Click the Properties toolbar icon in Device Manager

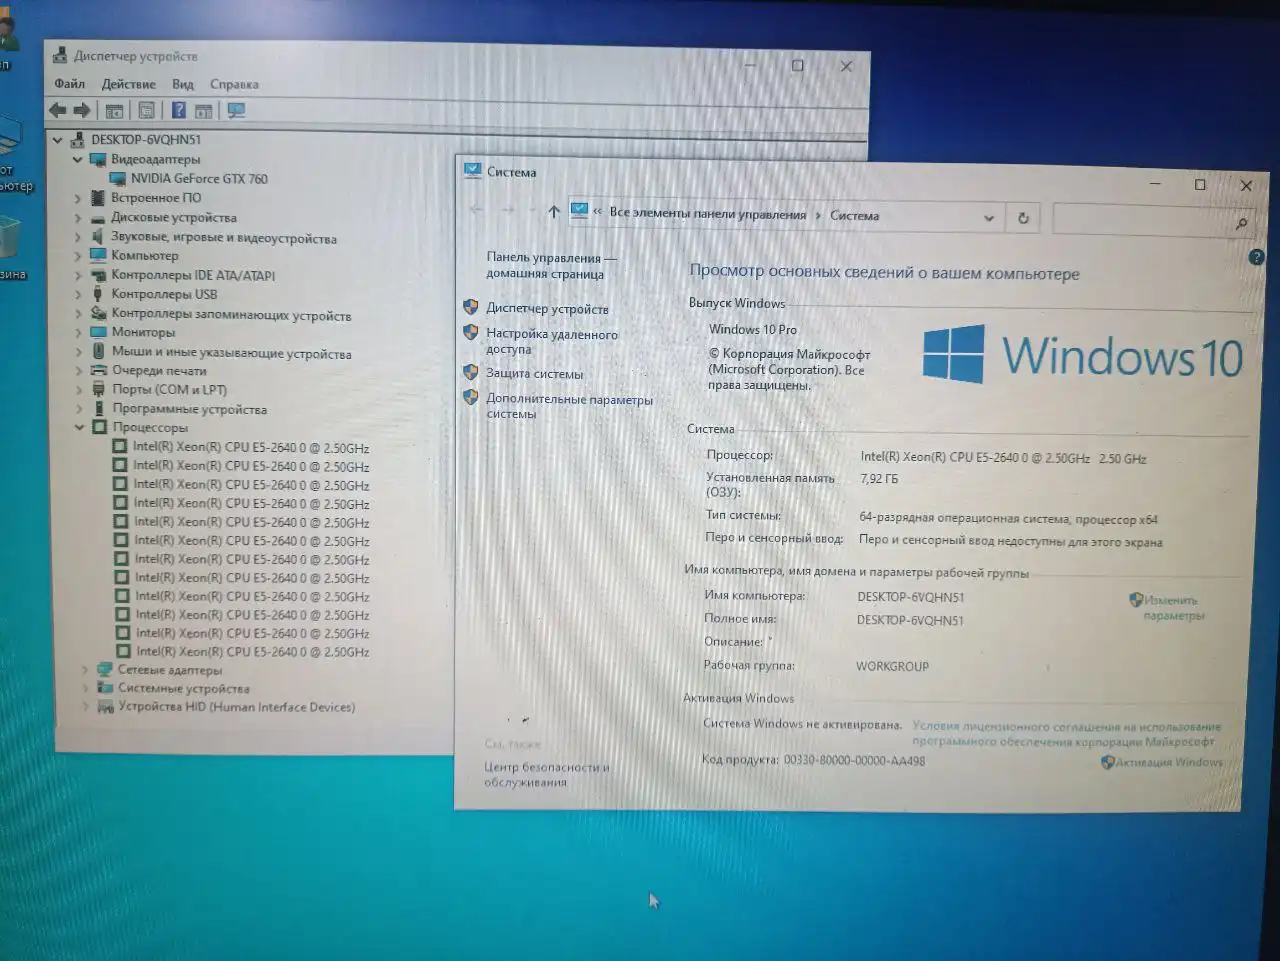click(146, 110)
